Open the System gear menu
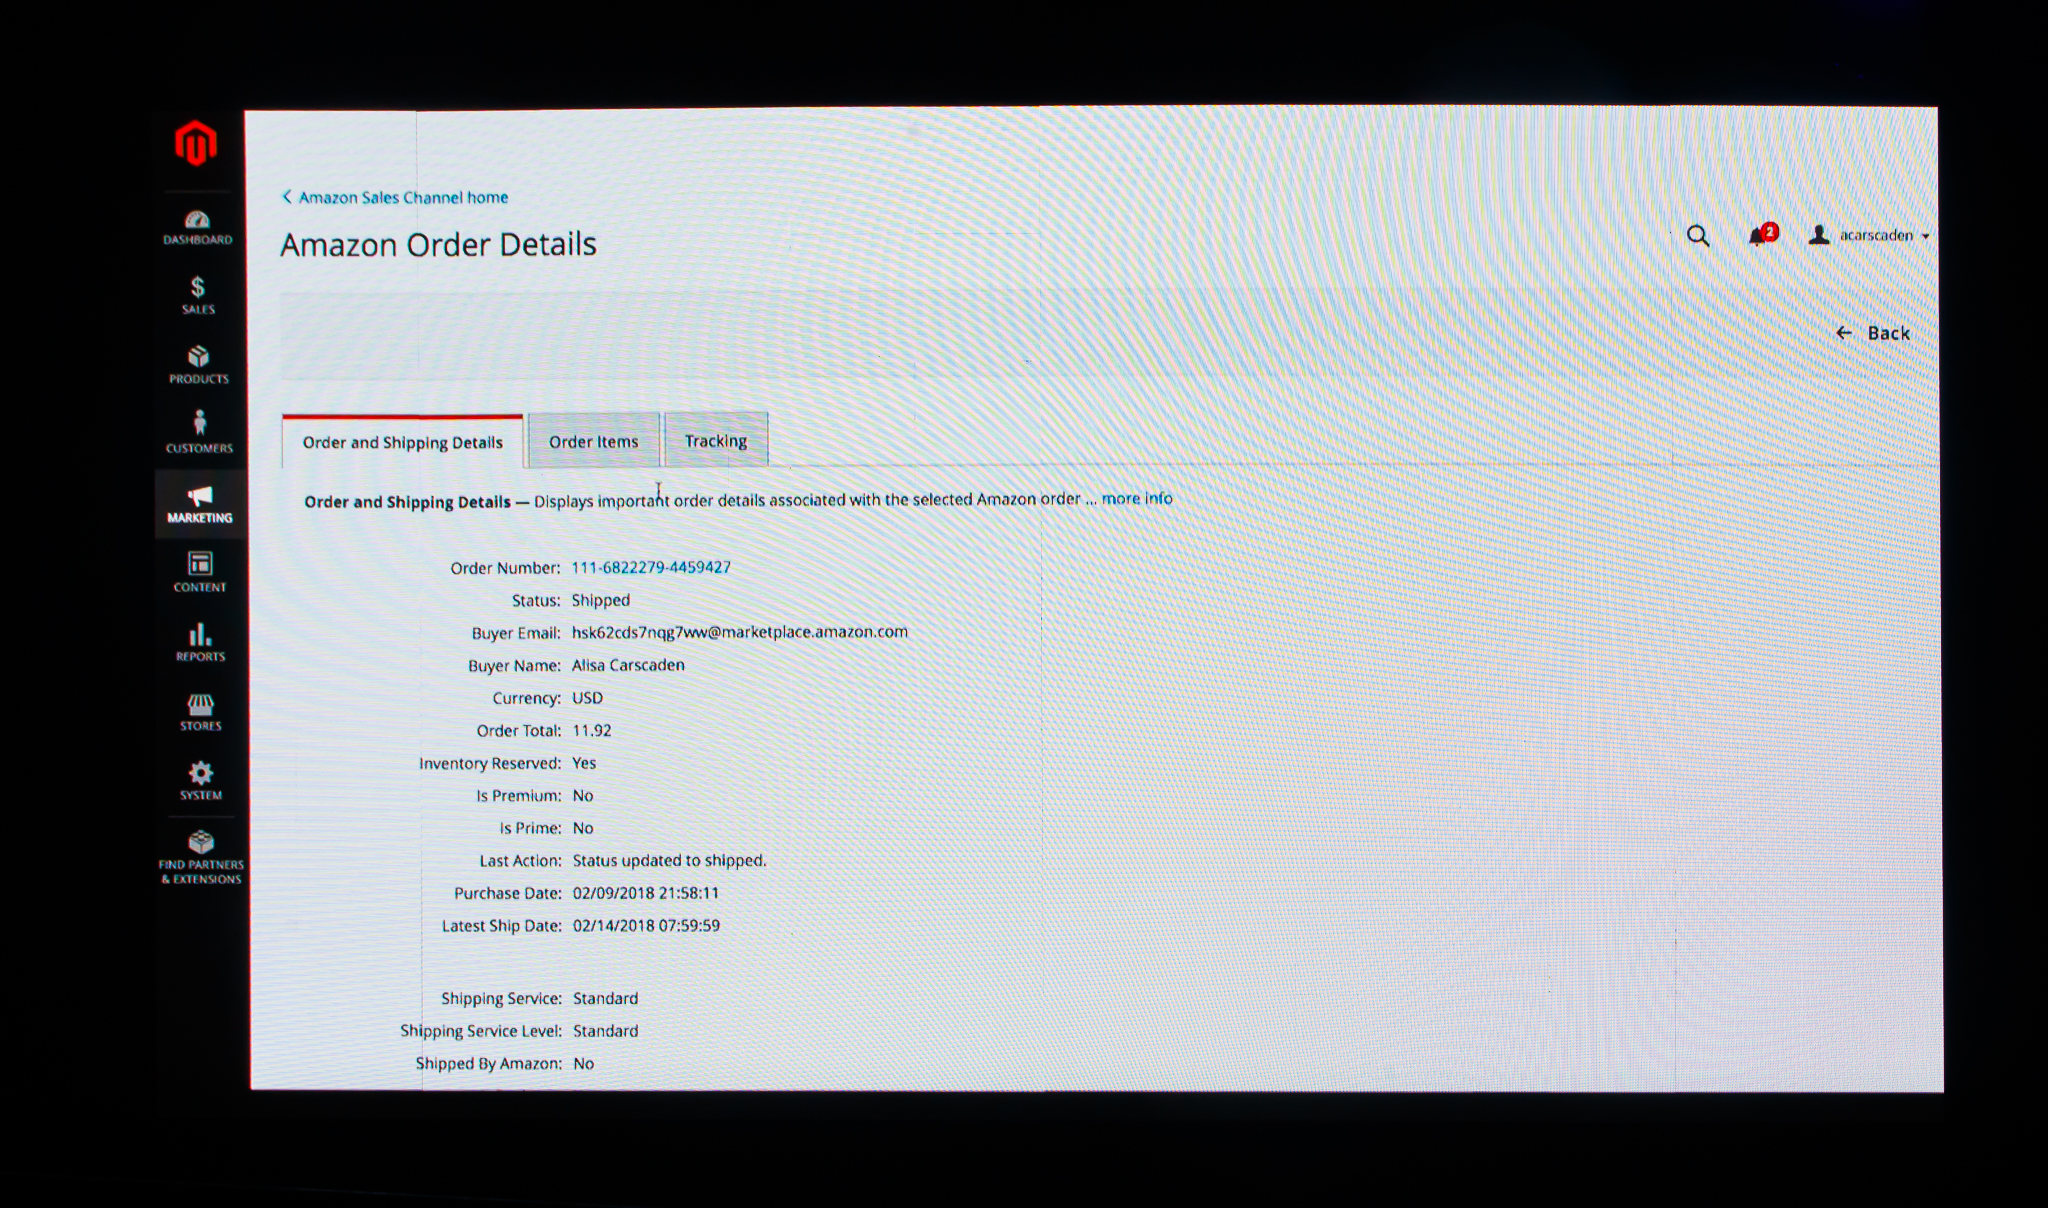 point(201,780)
